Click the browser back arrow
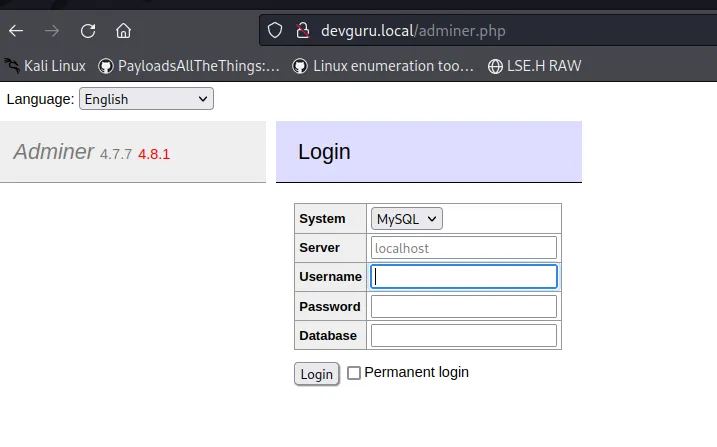The image size is (717, 447). (x=16, y=30)
